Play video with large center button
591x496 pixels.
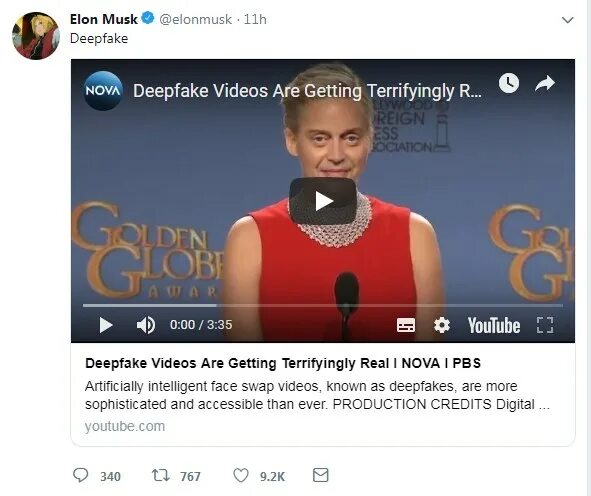tap(323, 201)
